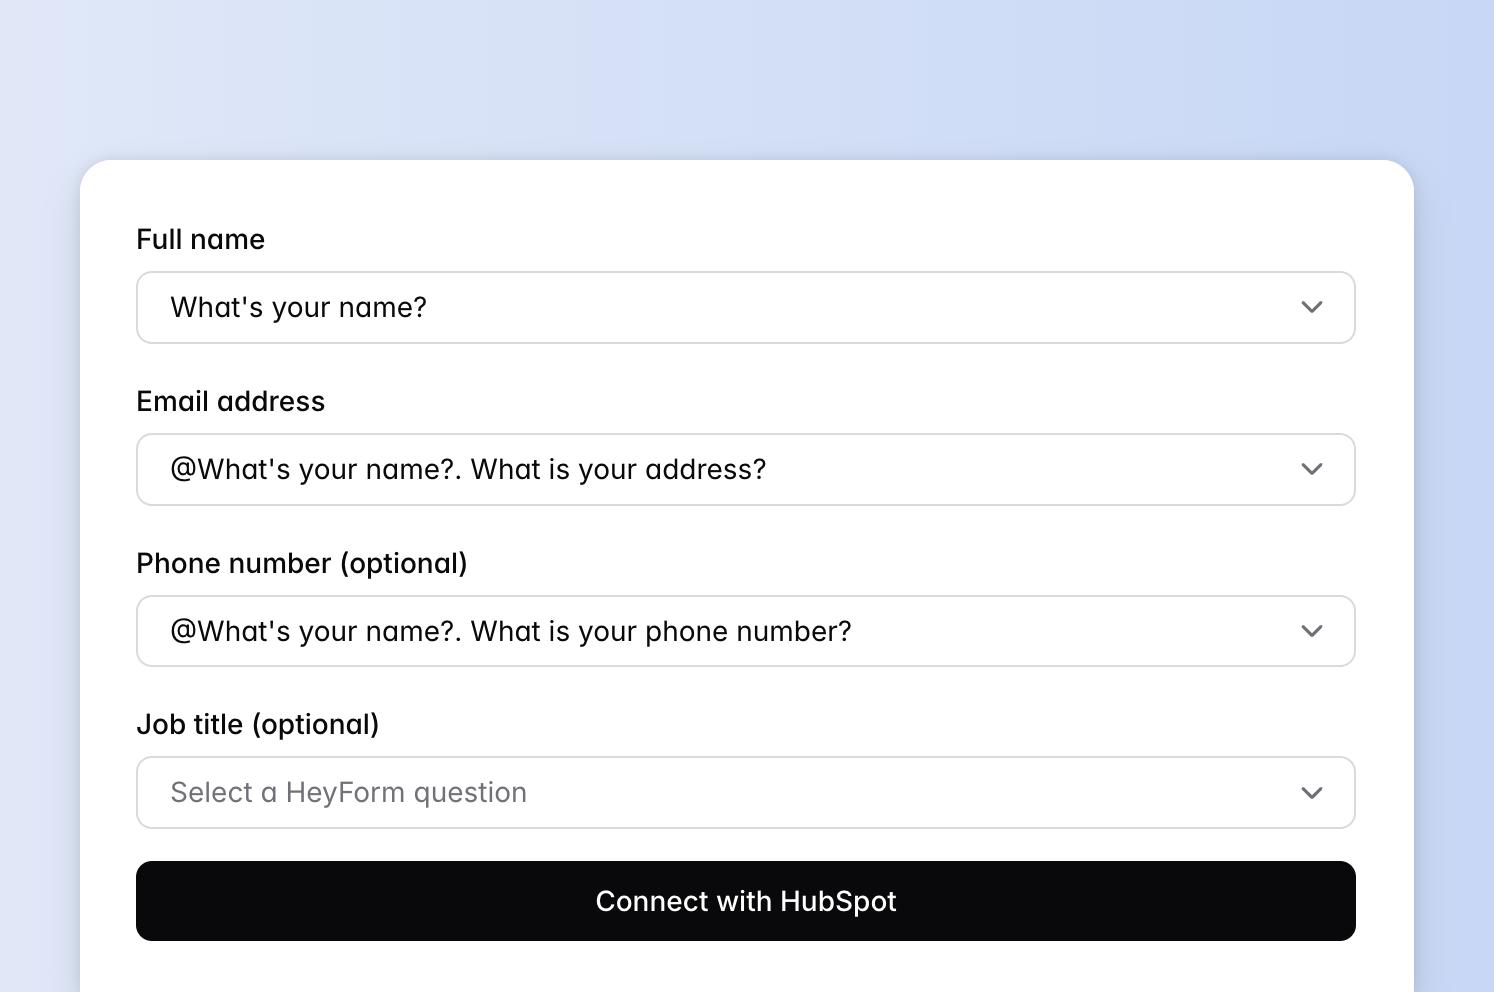The image size is (1494, 992).
Task: Open the Select a HeyForm question dropdown
Action: pos(745,792)
